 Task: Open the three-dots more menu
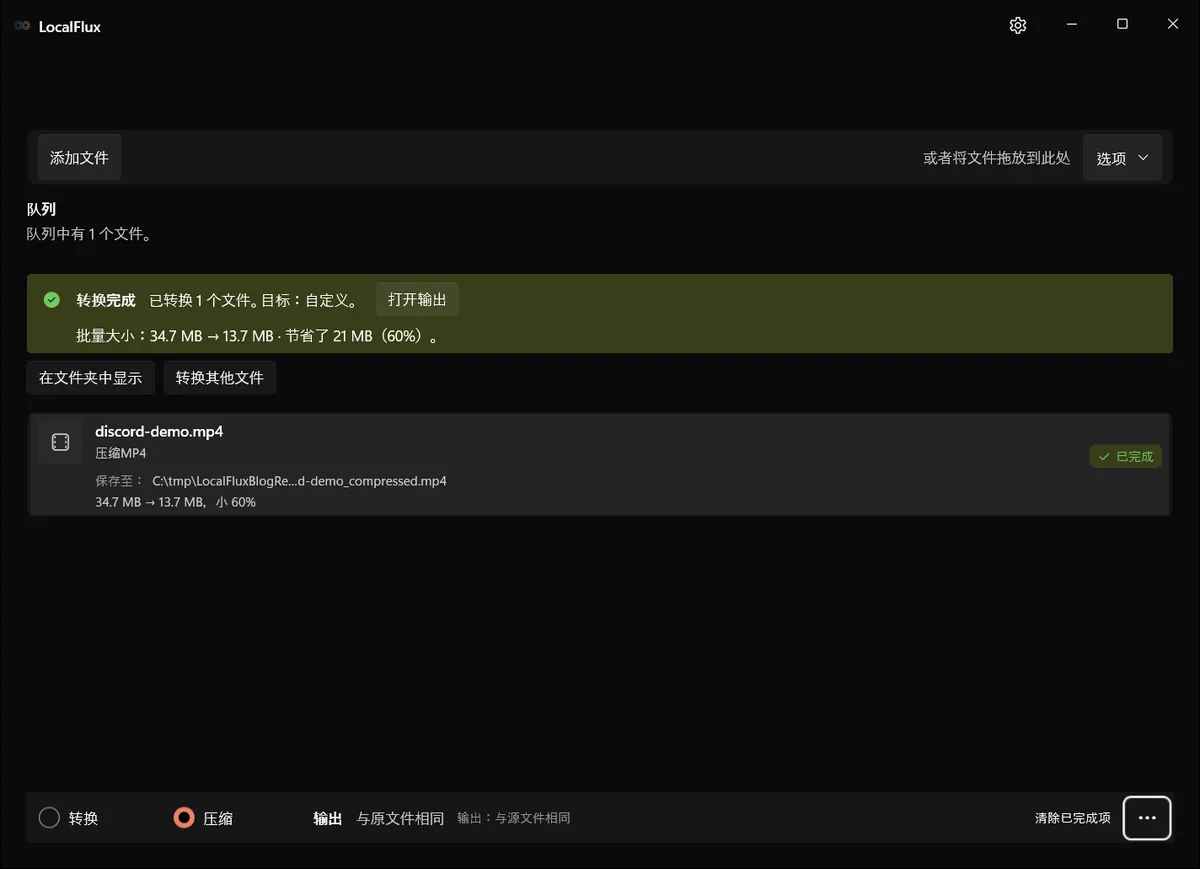point(1147,818)
